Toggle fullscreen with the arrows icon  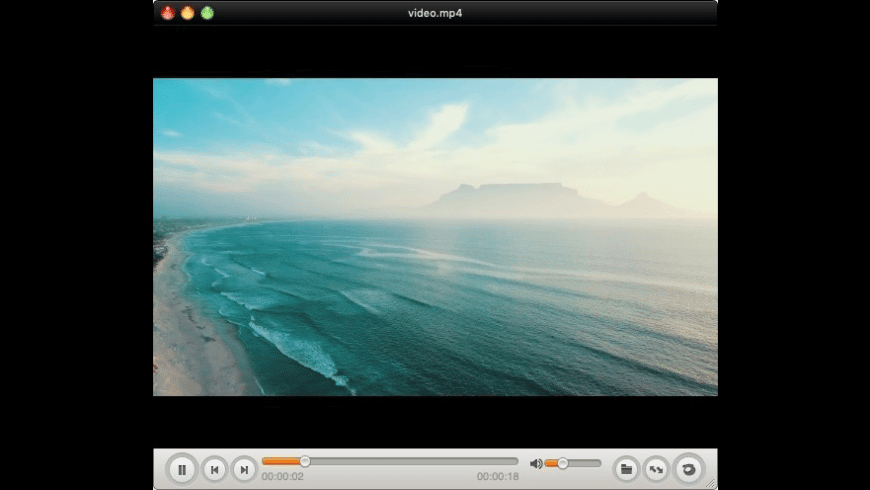[656, 469]
